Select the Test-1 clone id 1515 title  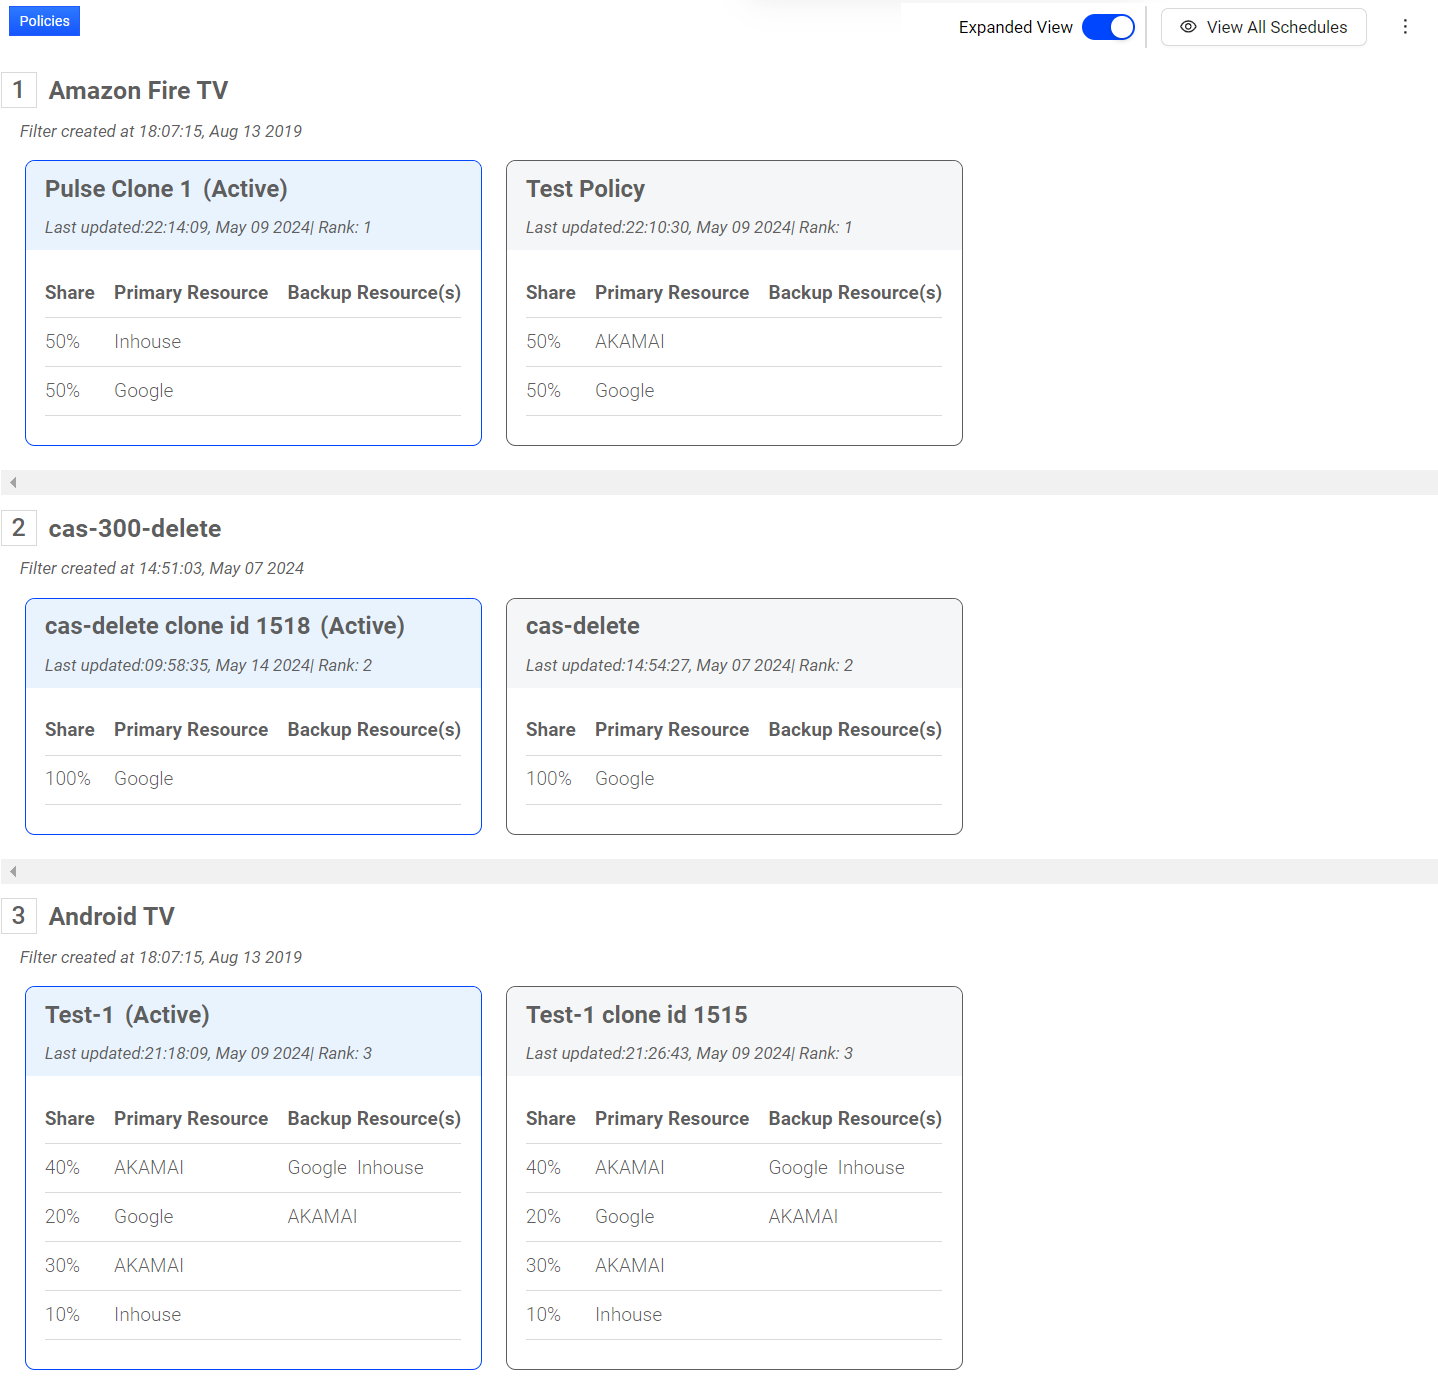click(637, 1015)
